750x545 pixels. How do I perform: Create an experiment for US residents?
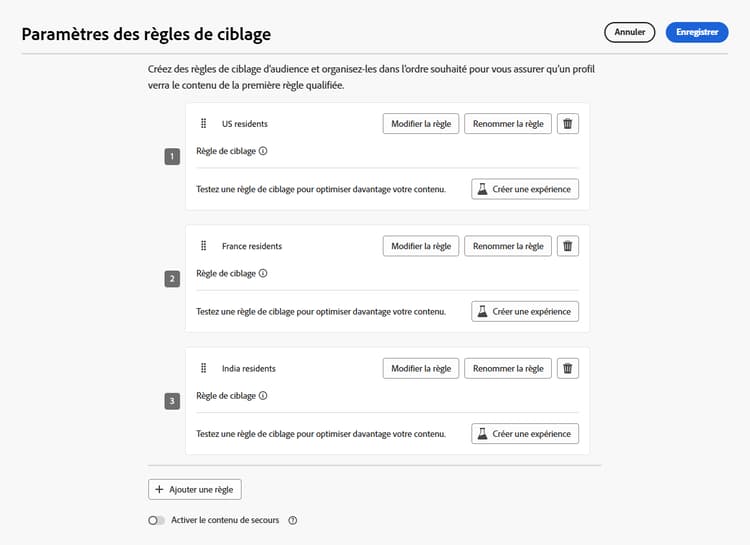525,189
